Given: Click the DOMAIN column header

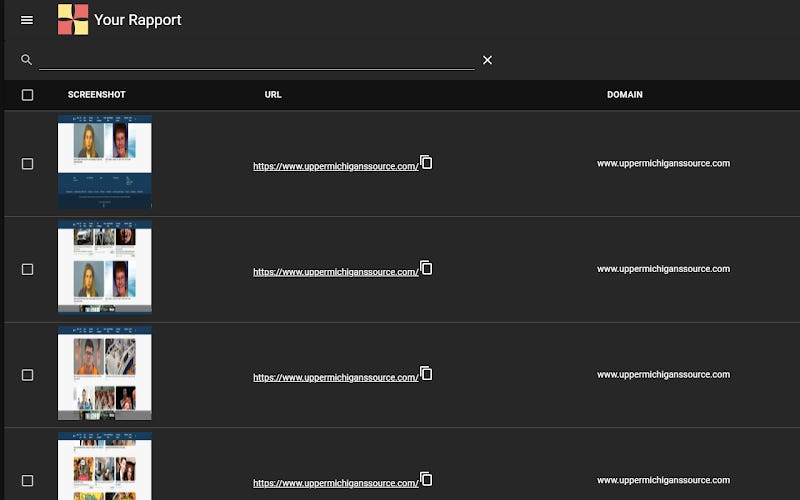Looking at the screenshot, I should (x=624, y=94).
